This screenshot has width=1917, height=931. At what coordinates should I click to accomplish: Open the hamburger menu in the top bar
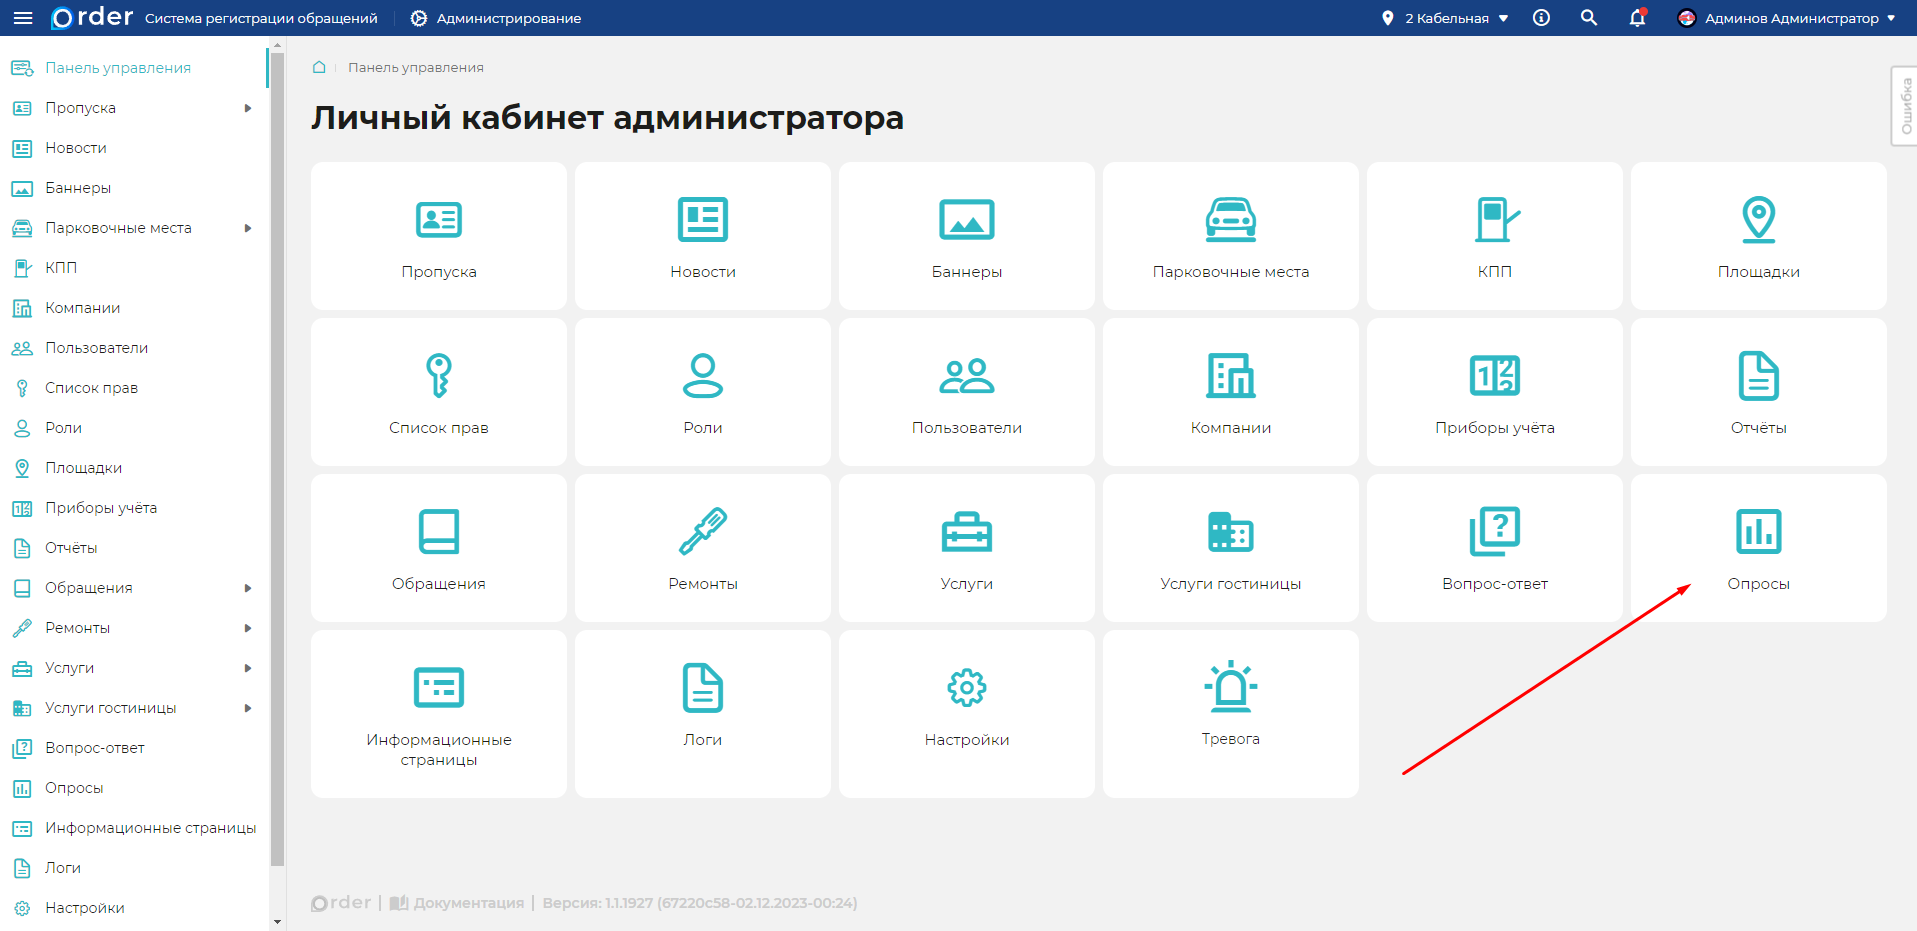pyautogui.click(x=23, y=18)
